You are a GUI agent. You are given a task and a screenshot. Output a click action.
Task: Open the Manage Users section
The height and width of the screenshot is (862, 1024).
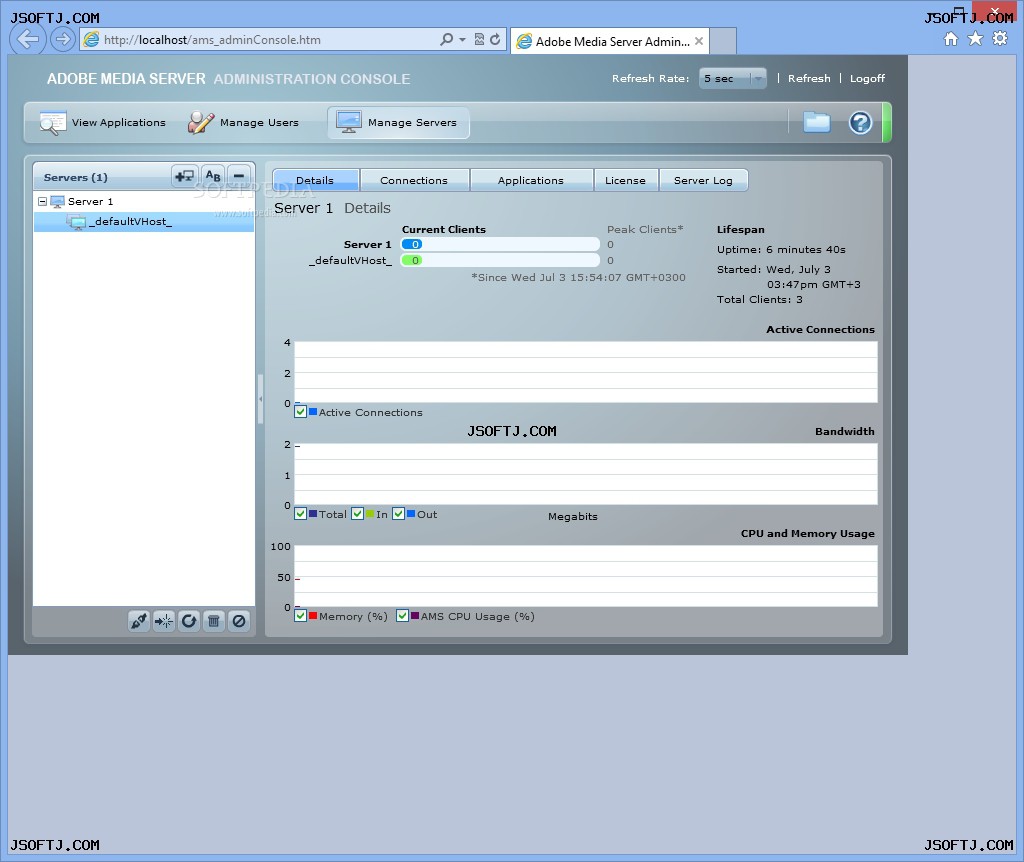point(244,123)
